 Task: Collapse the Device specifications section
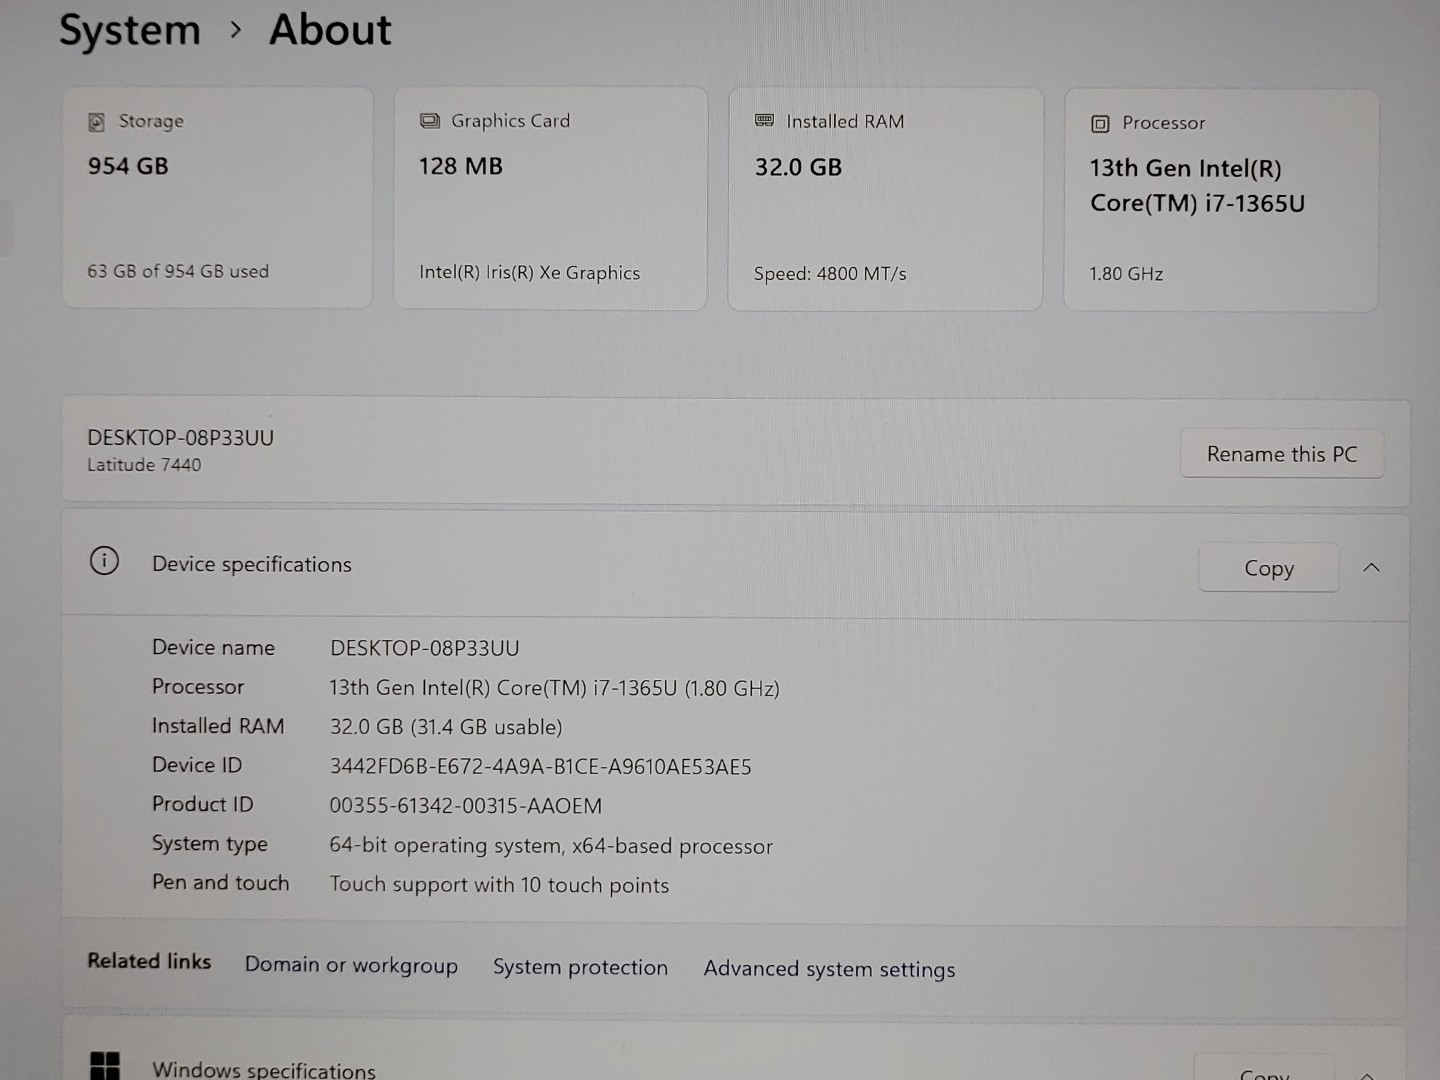[x=1371, y=567]
